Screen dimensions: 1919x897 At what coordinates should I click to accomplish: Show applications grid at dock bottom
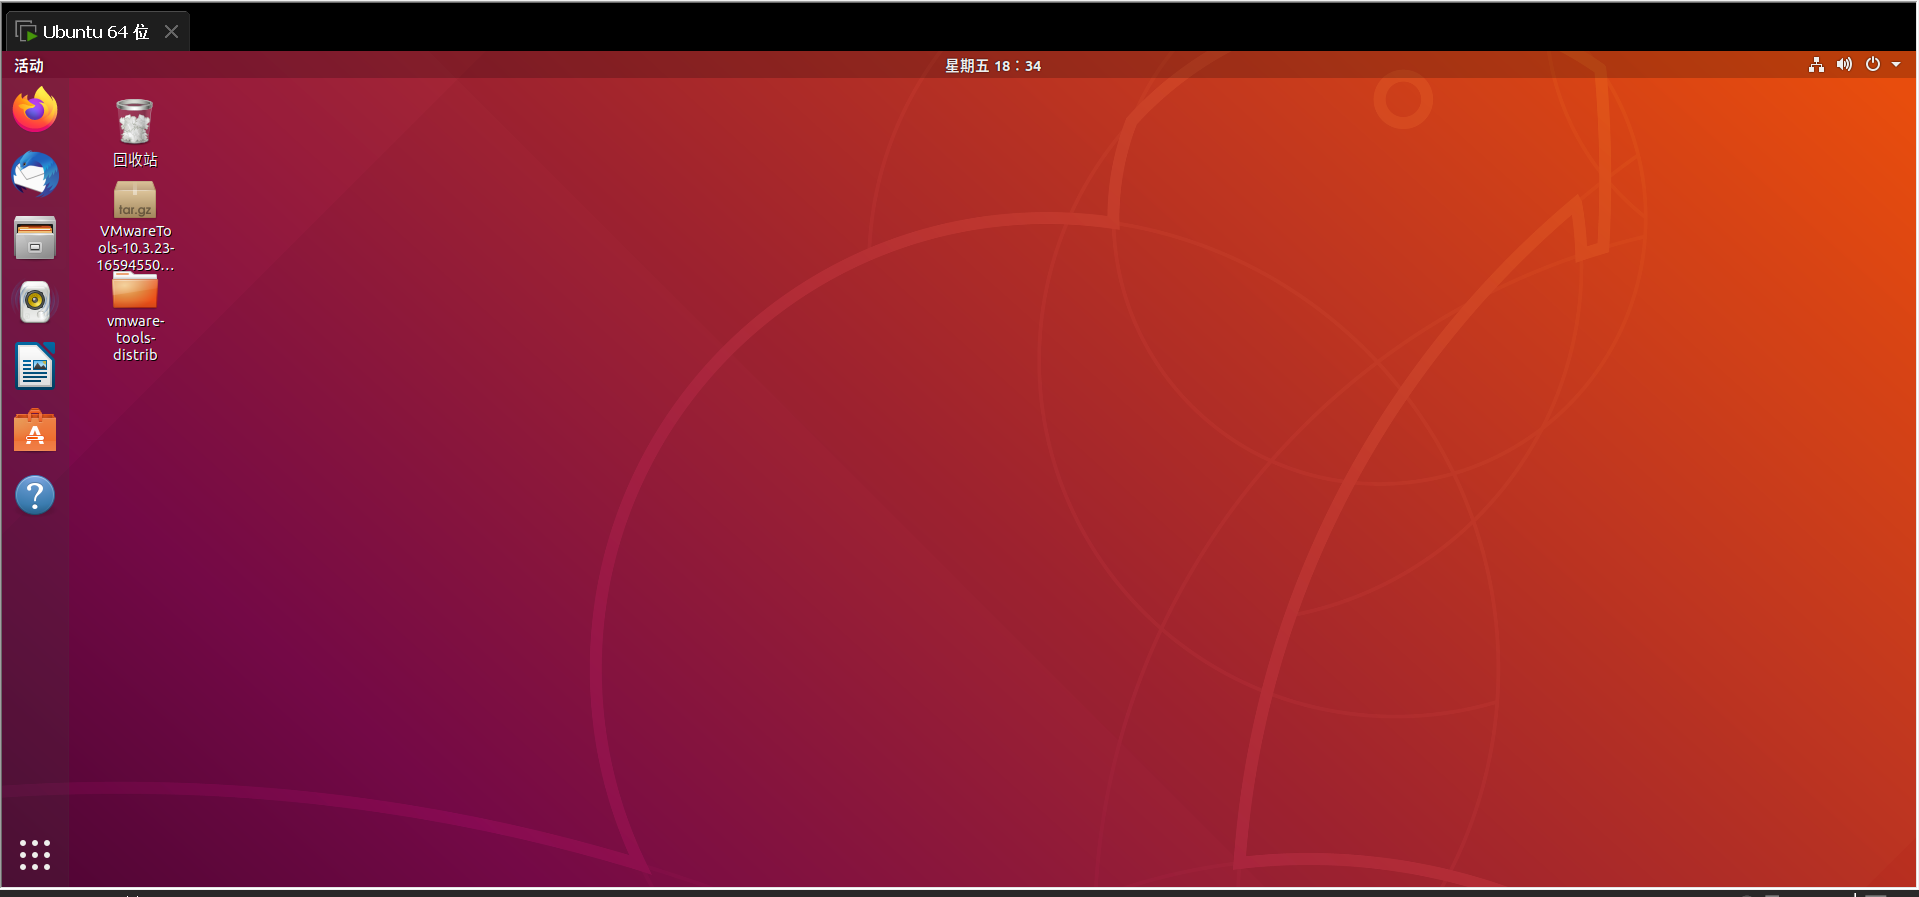(35, 854)
